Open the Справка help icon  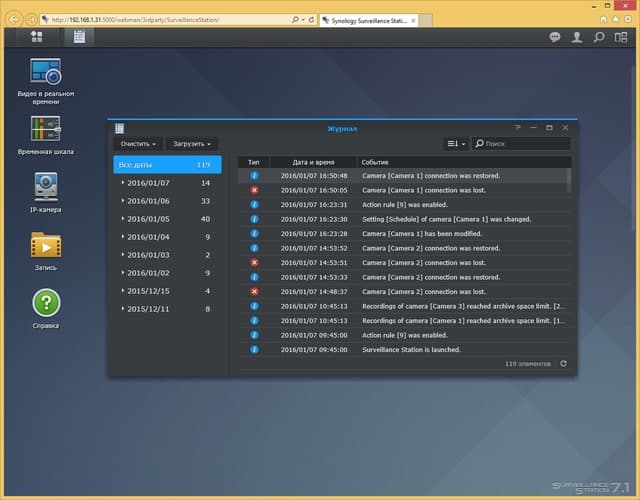coord(46,308)
